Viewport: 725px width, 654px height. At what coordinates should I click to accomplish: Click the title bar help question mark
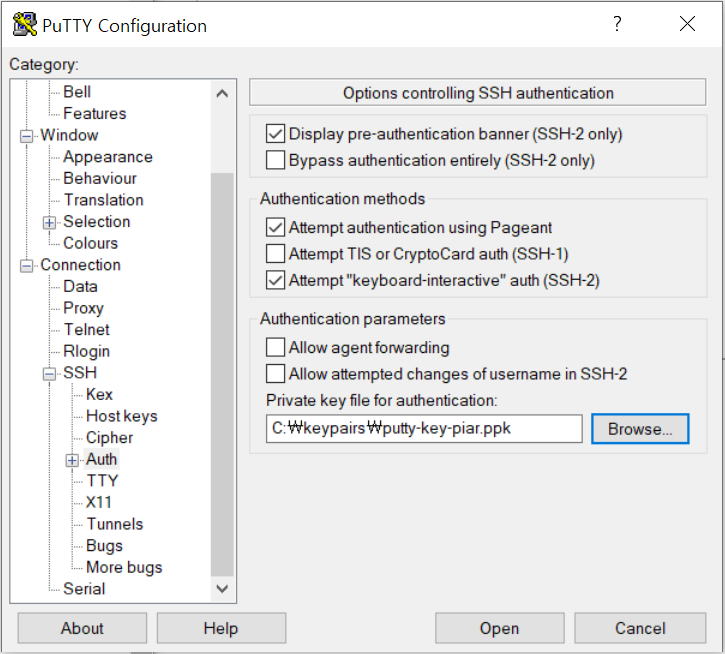(x=617, y=24)
